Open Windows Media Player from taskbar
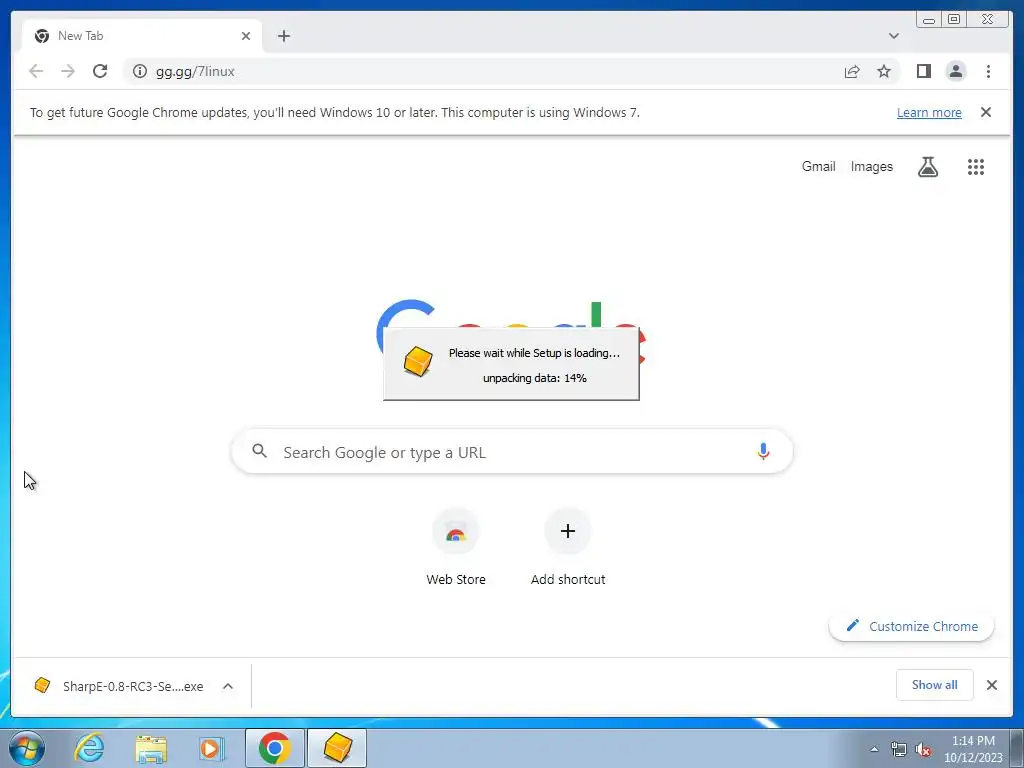Screen dimensions: 1024x768 coord(211,748)
